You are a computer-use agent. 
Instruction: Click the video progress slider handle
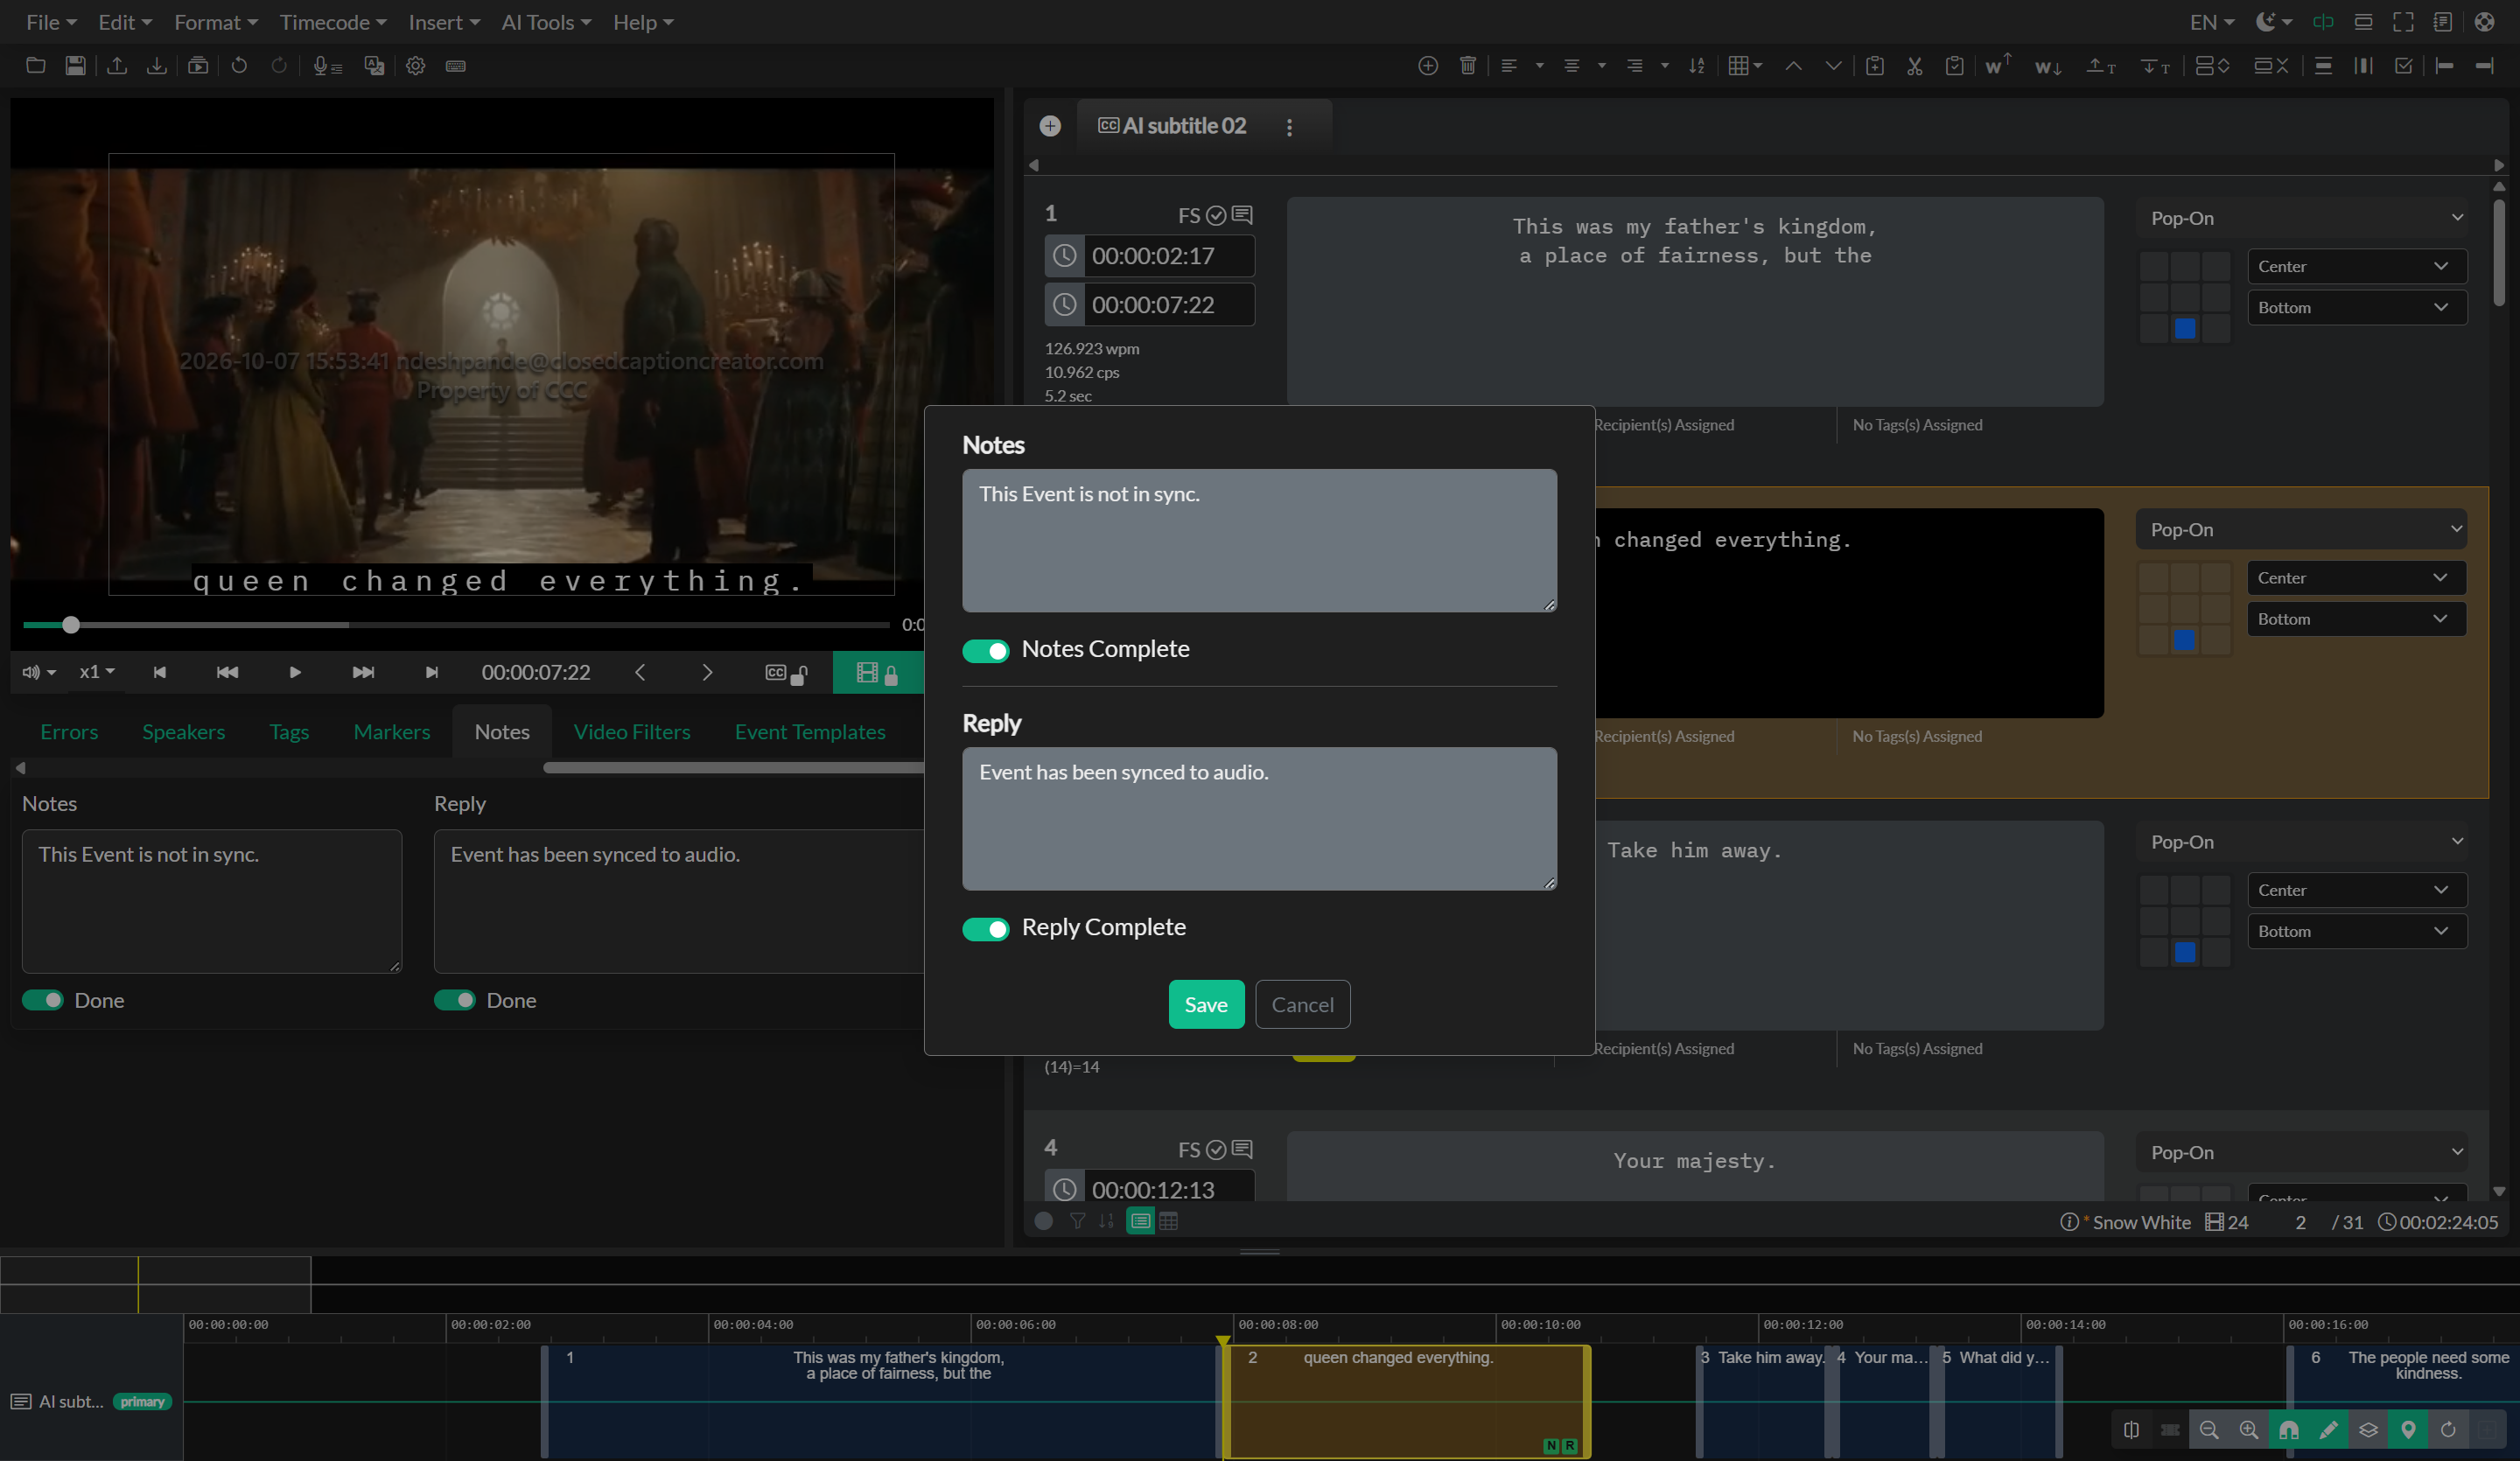[71, 625]
